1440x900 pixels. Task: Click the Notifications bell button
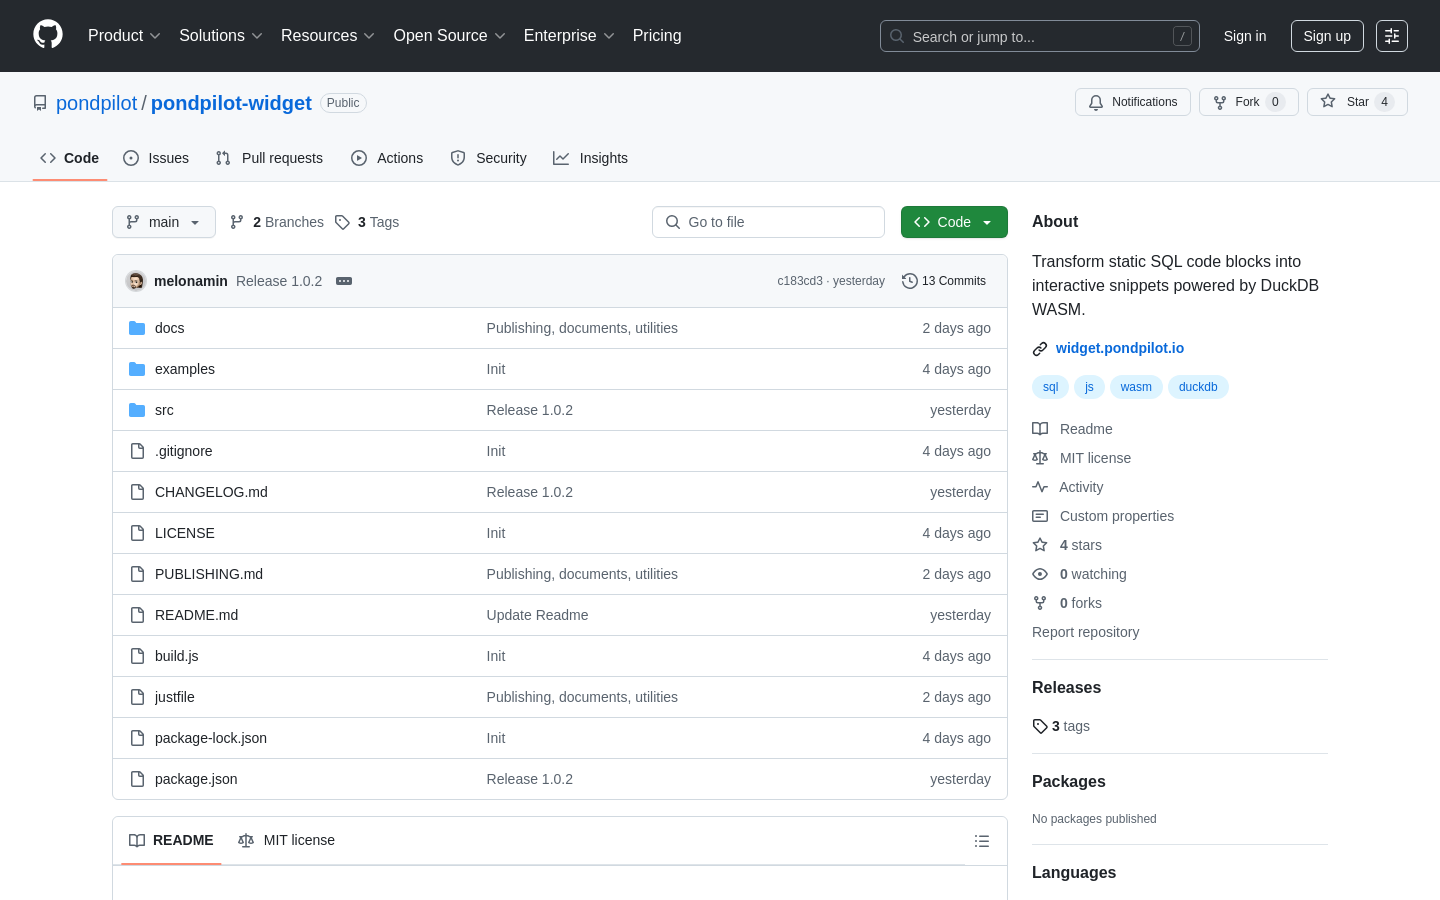tap(1133, 102)
